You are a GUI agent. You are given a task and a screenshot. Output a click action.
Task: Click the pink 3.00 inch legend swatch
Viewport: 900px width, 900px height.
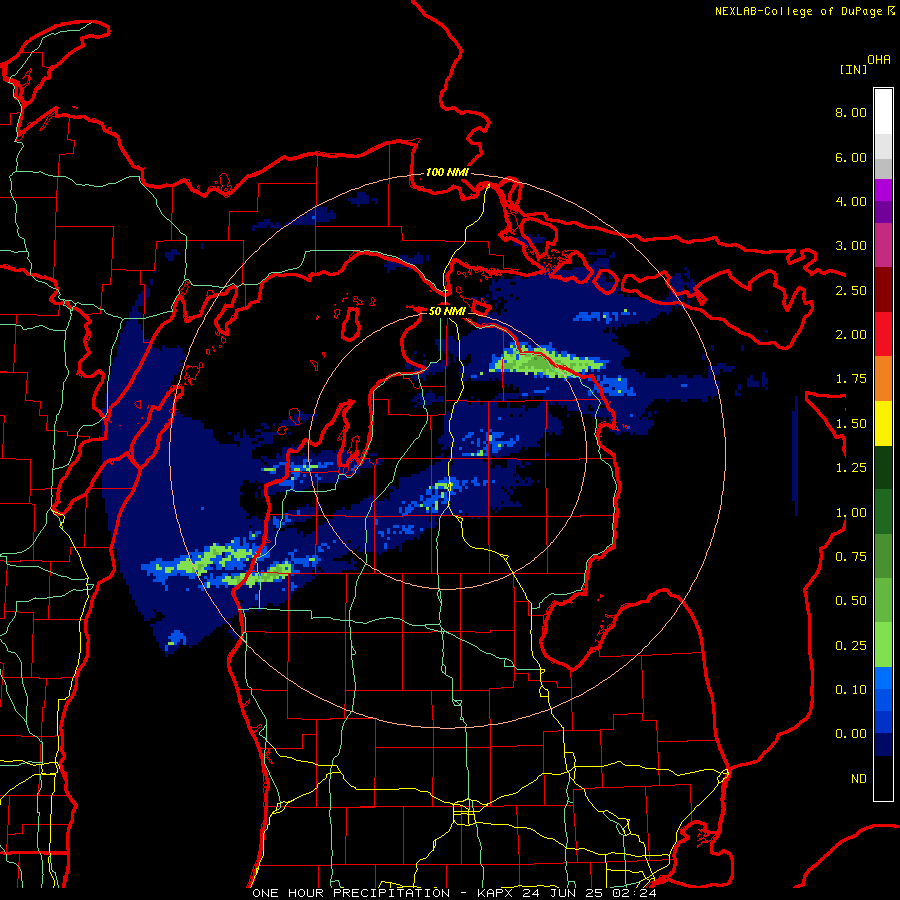click(883, 245)
